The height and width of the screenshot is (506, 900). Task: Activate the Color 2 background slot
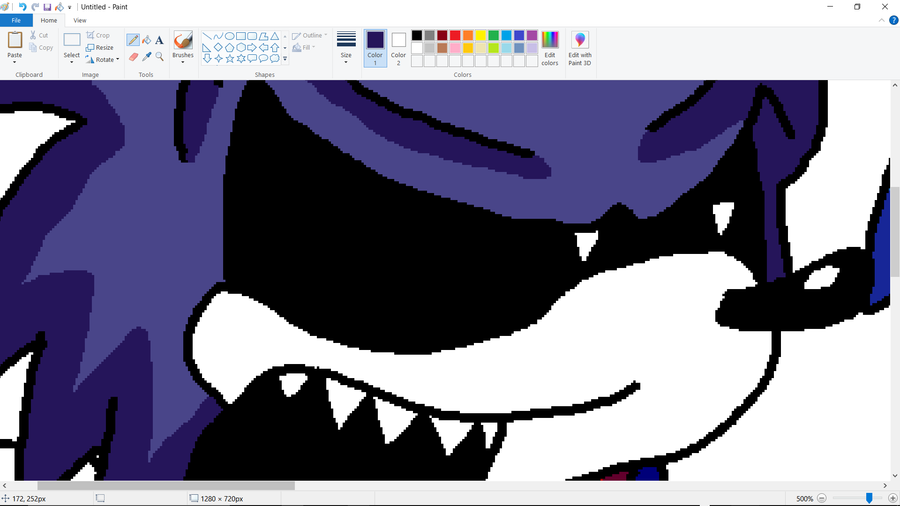pyautogui.click(x=398, y=48)
